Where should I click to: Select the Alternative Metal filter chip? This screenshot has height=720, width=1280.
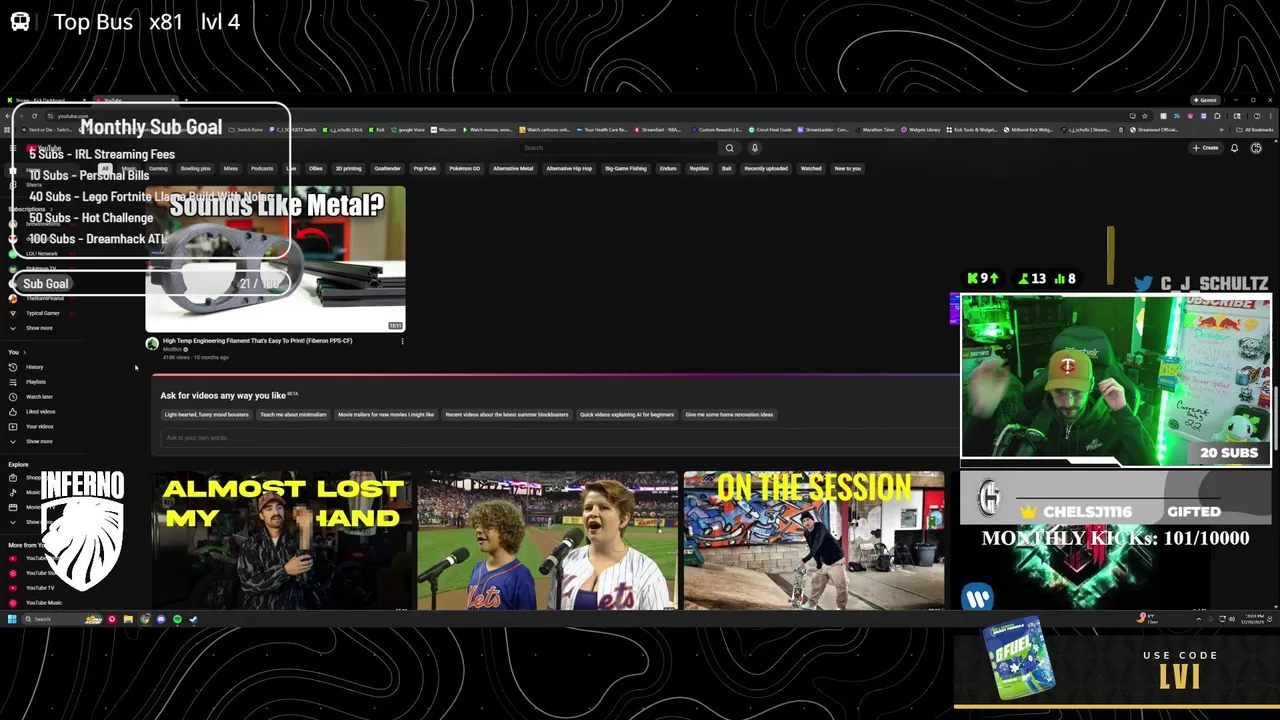pyautogui.click(x=513, y=169)
